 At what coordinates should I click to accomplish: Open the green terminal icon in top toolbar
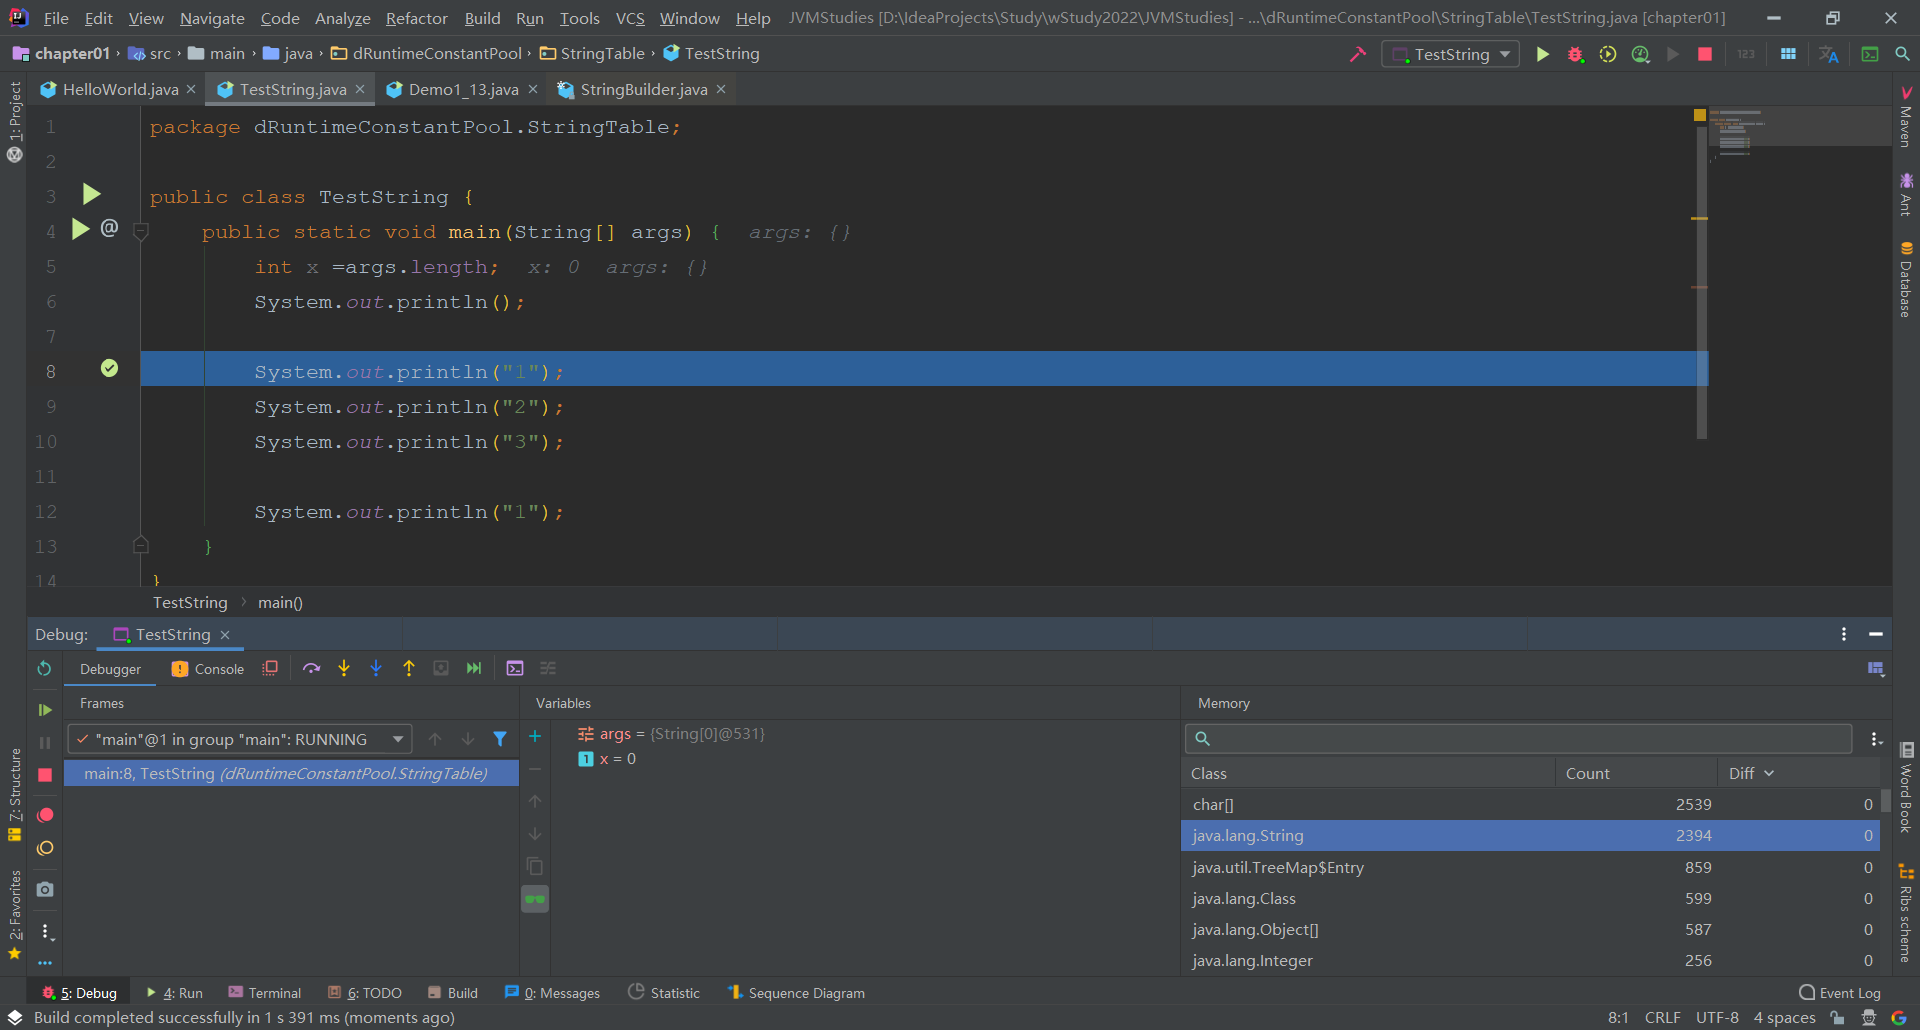click(x=1870, y=54)
